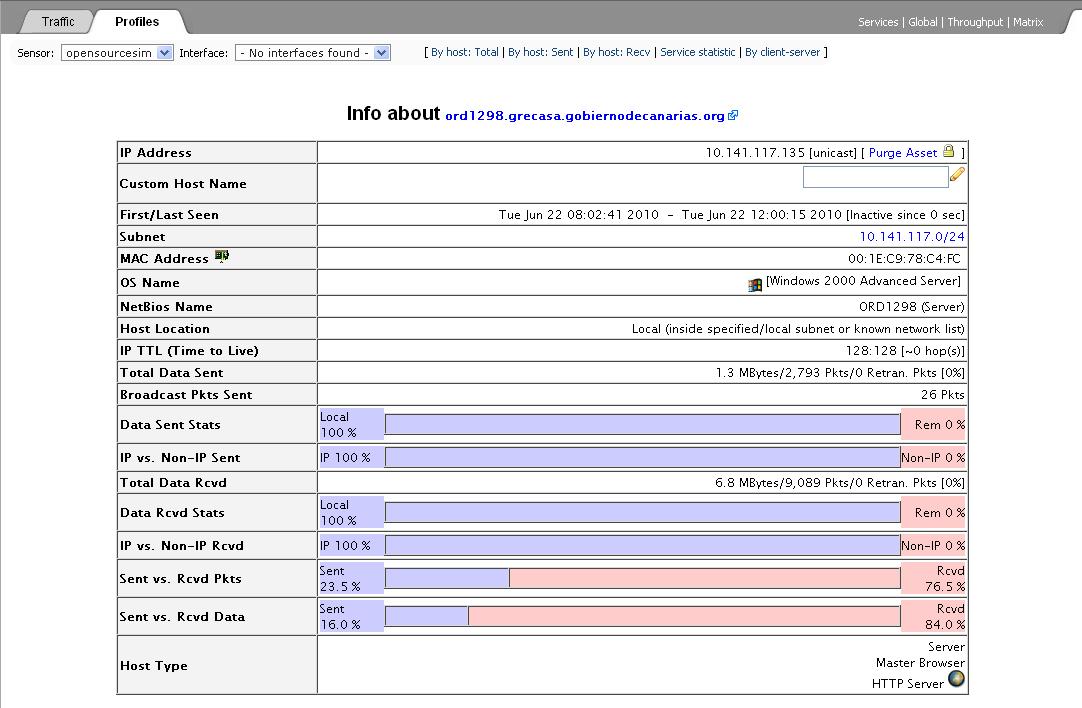Click the external link icon after the hostname

(733, 116)
